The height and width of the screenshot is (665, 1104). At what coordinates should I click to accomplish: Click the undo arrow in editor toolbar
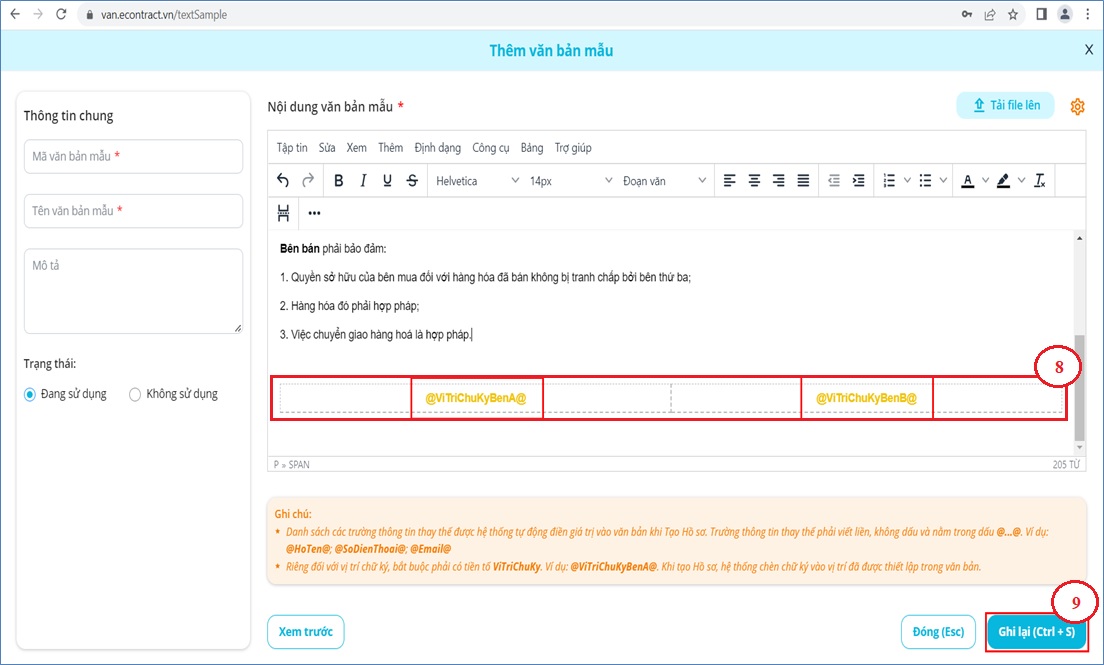click(x=283, y=181)
